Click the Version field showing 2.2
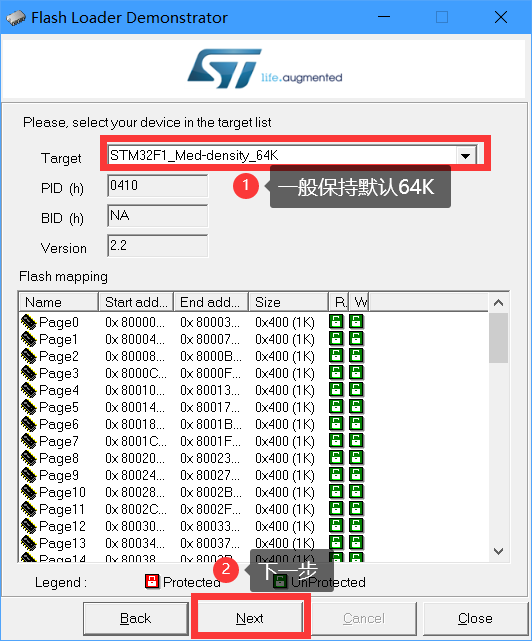This screenshot has height=641, width=532. (157, 246)
